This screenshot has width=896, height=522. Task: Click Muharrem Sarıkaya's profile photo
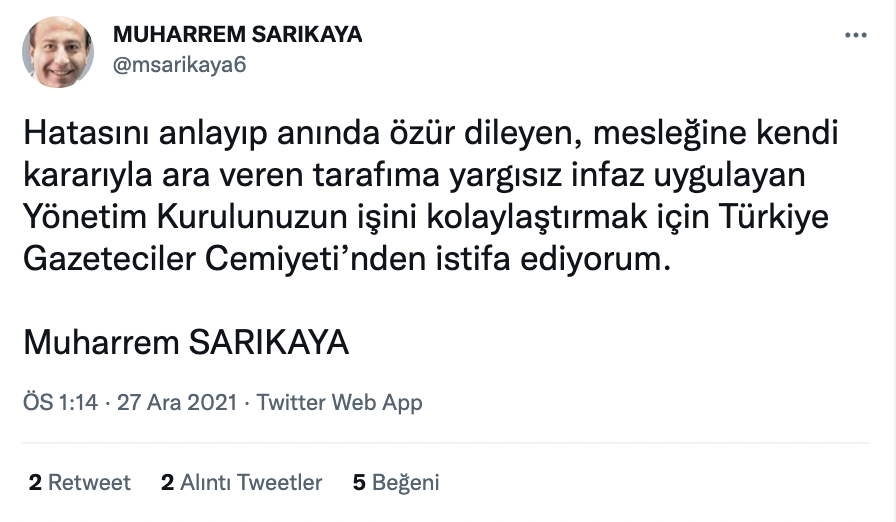[x=58, y=52]
